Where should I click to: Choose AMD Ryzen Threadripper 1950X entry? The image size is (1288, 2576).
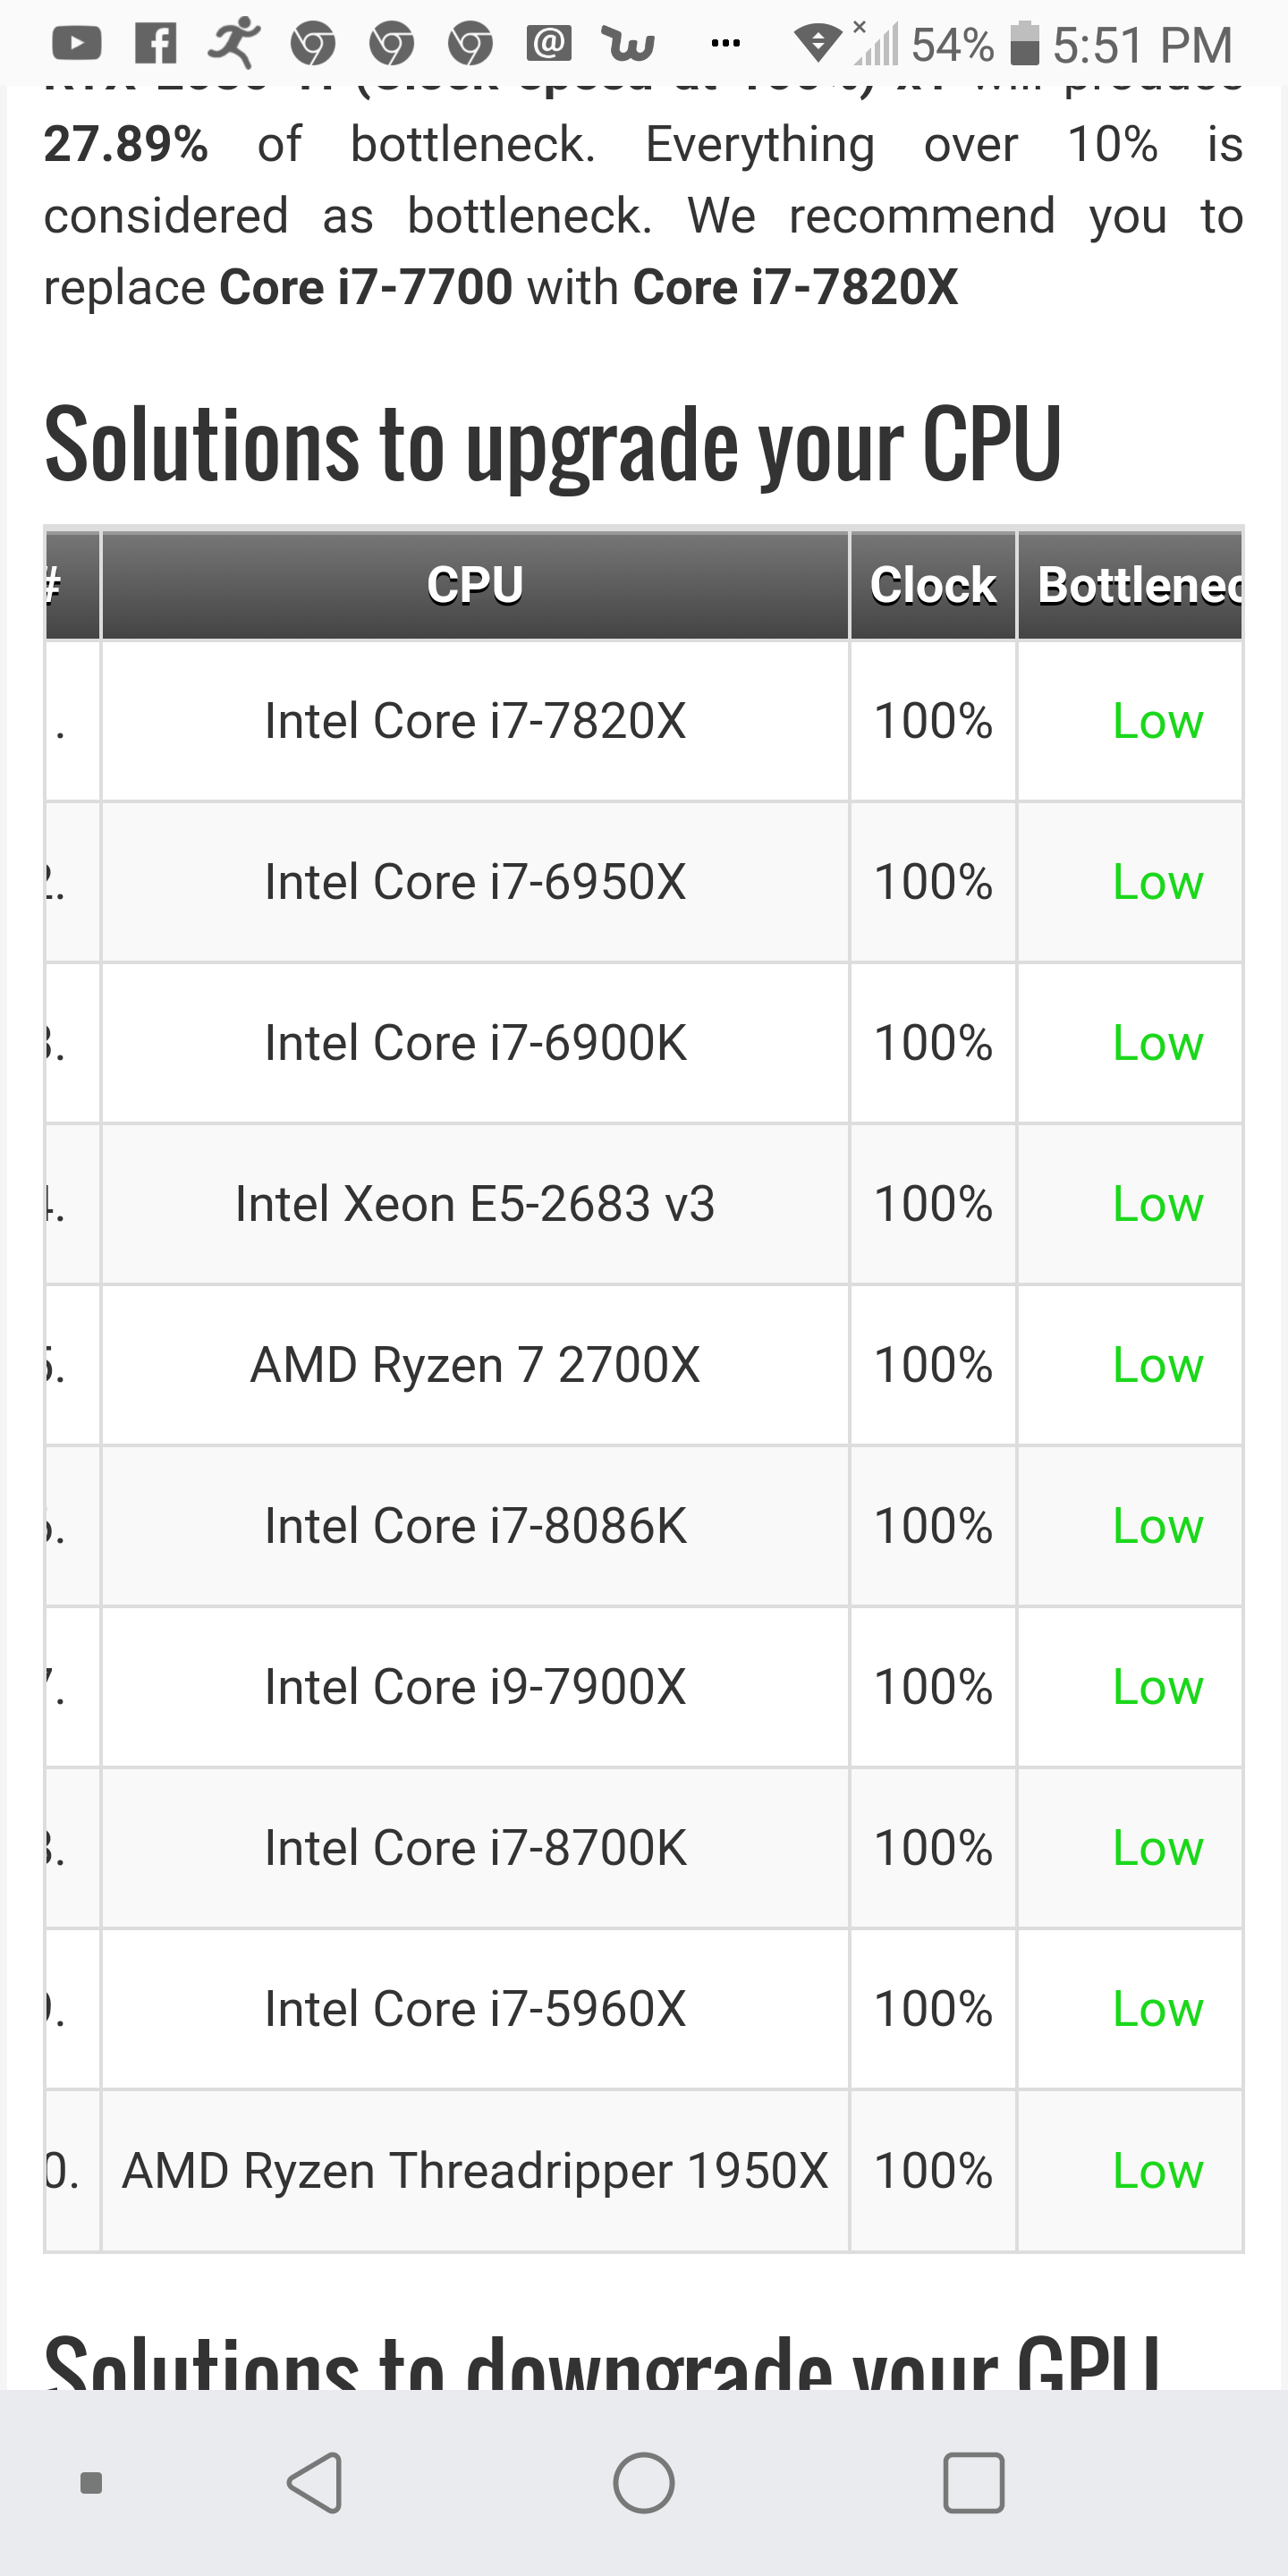coord(475,2171)
